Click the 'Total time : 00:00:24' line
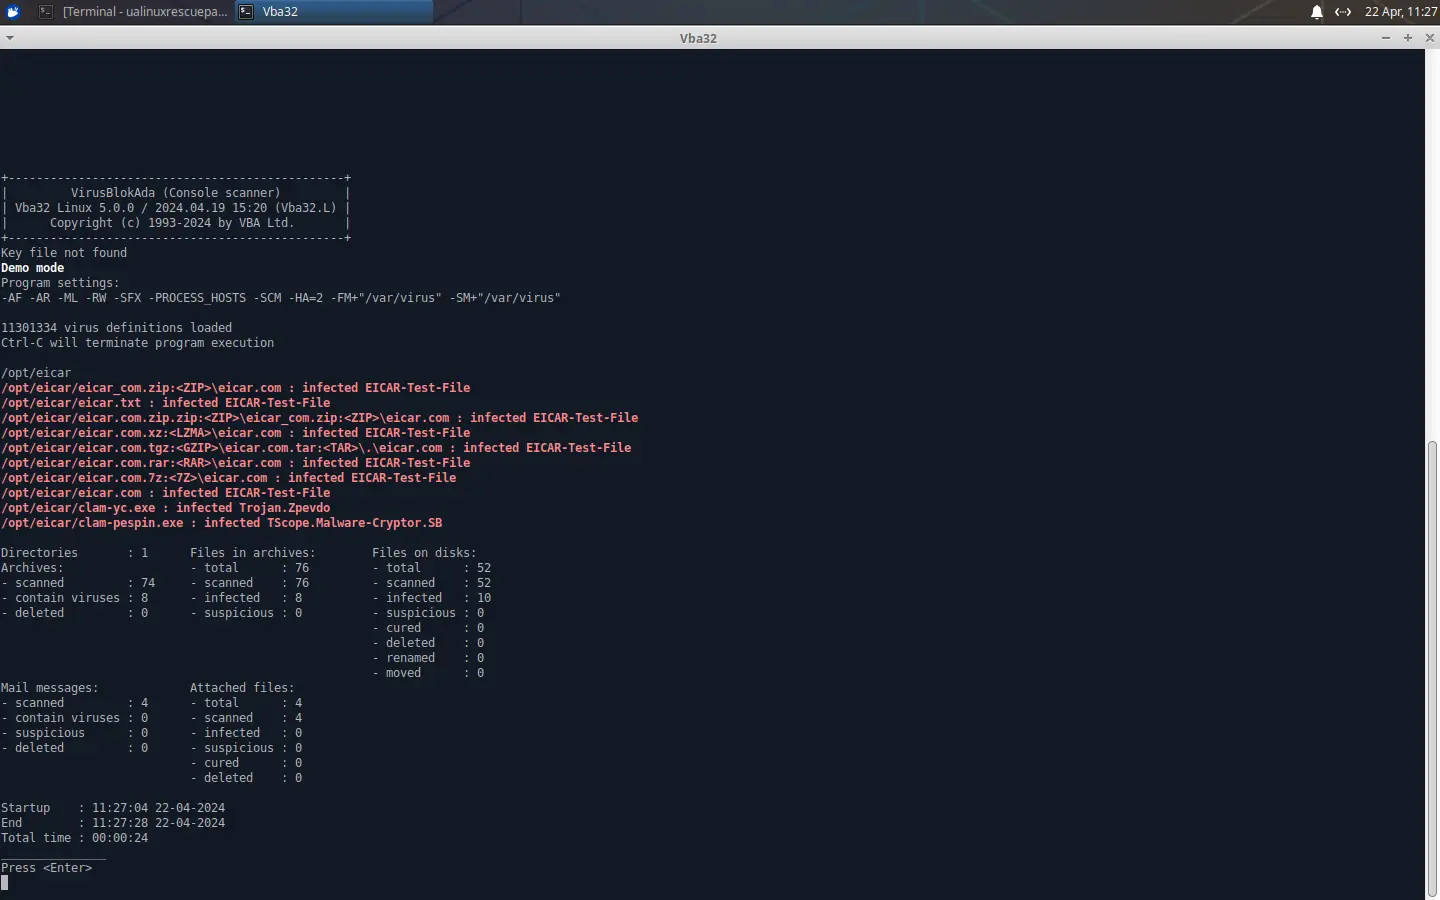Screen dimensions: 1440x900 75,838
